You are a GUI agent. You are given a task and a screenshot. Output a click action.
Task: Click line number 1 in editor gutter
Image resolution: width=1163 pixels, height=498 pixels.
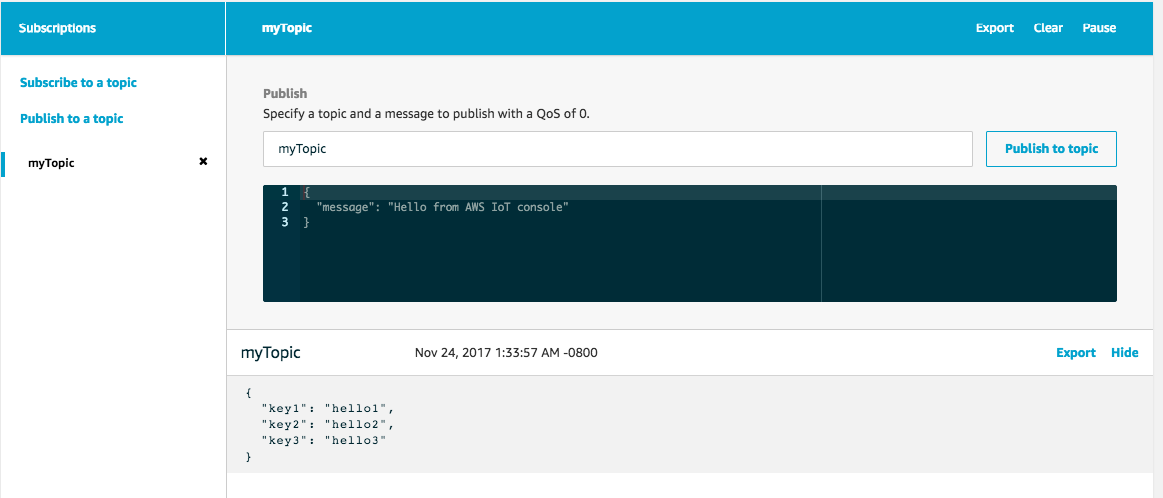click(285, 192)
